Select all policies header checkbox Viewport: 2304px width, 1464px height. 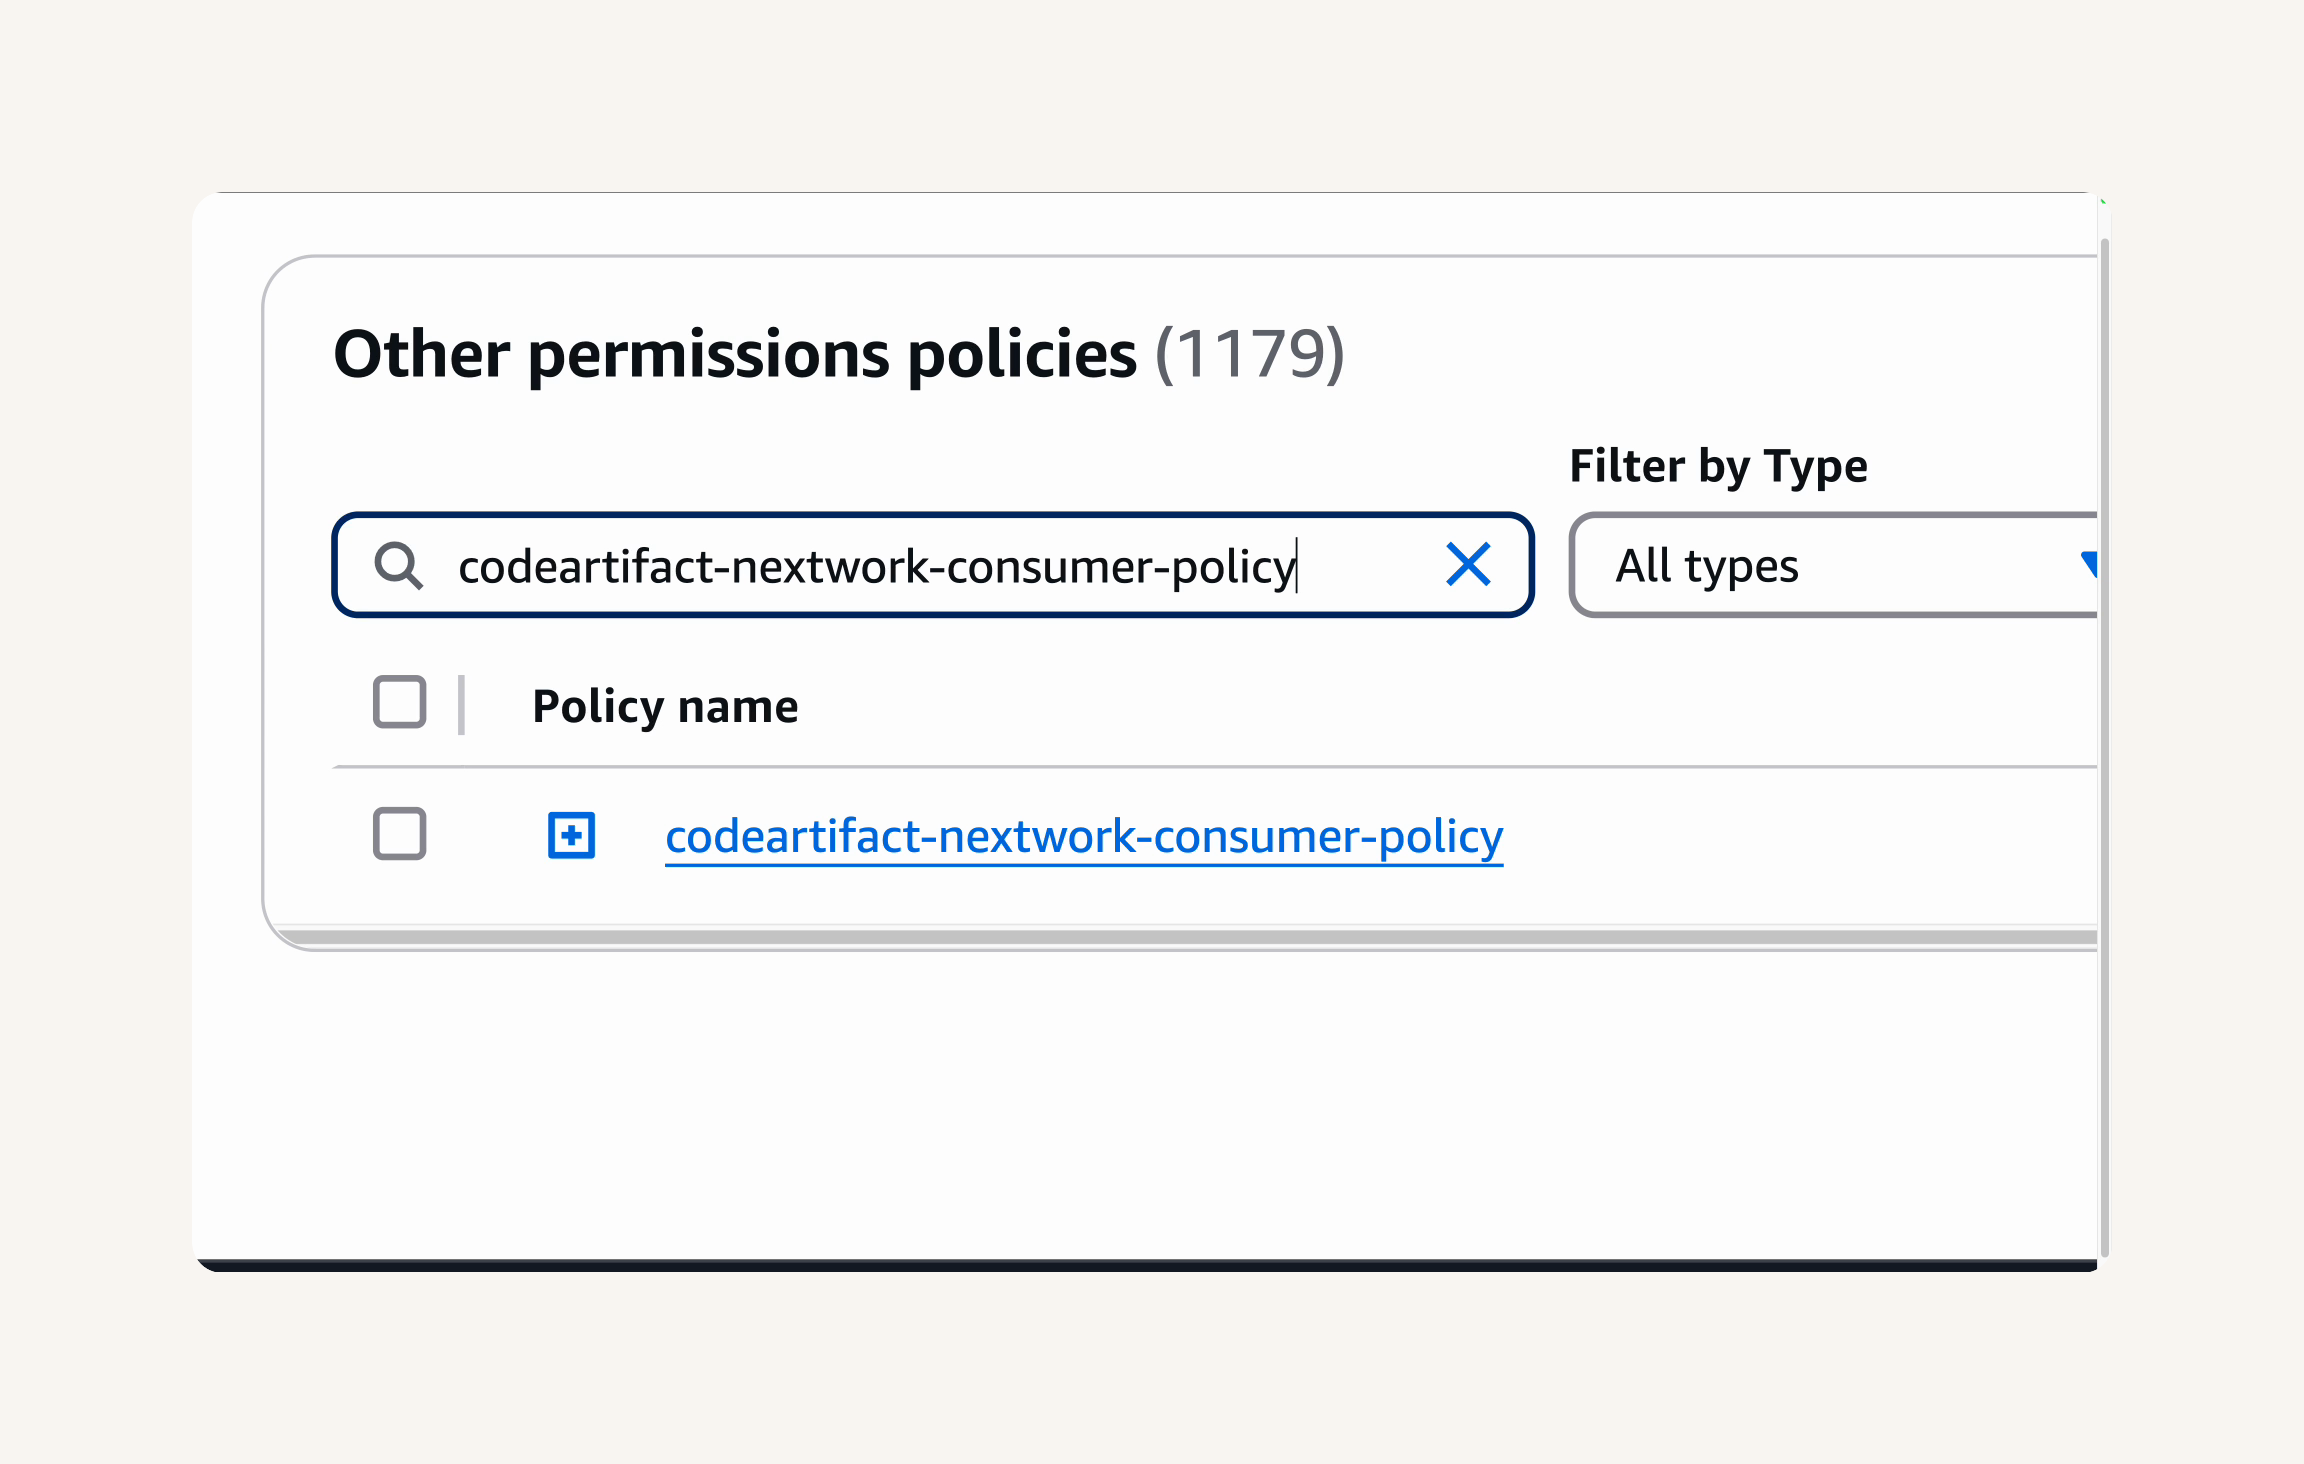point(400,702)
